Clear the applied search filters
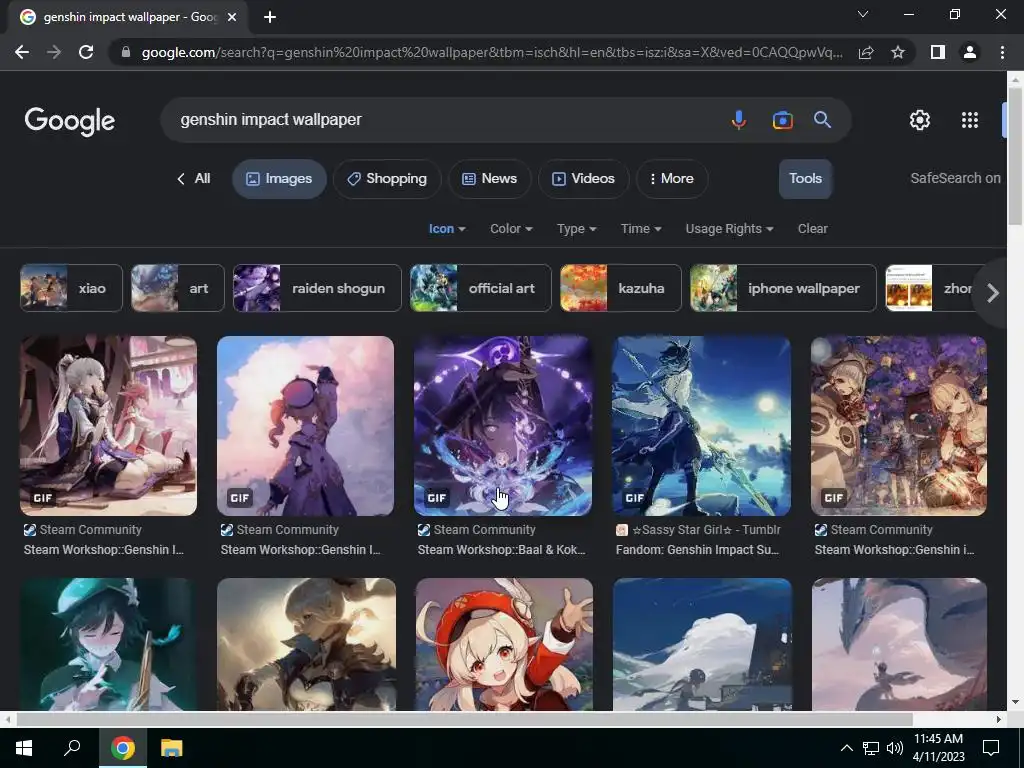The image size is (1024, 768). (x=812, y=229)
